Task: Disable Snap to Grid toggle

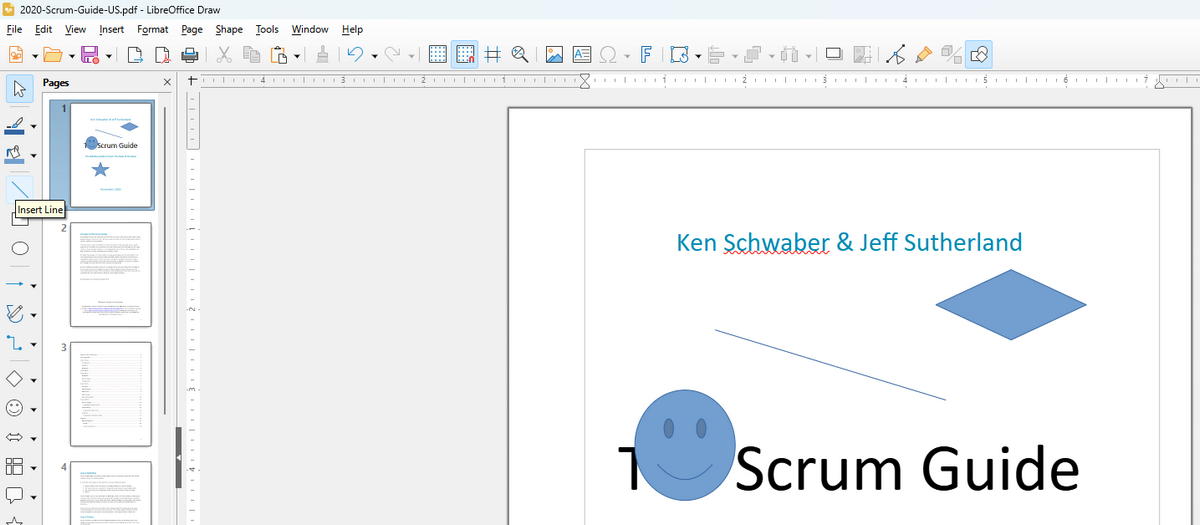Action: click(465, 55)
